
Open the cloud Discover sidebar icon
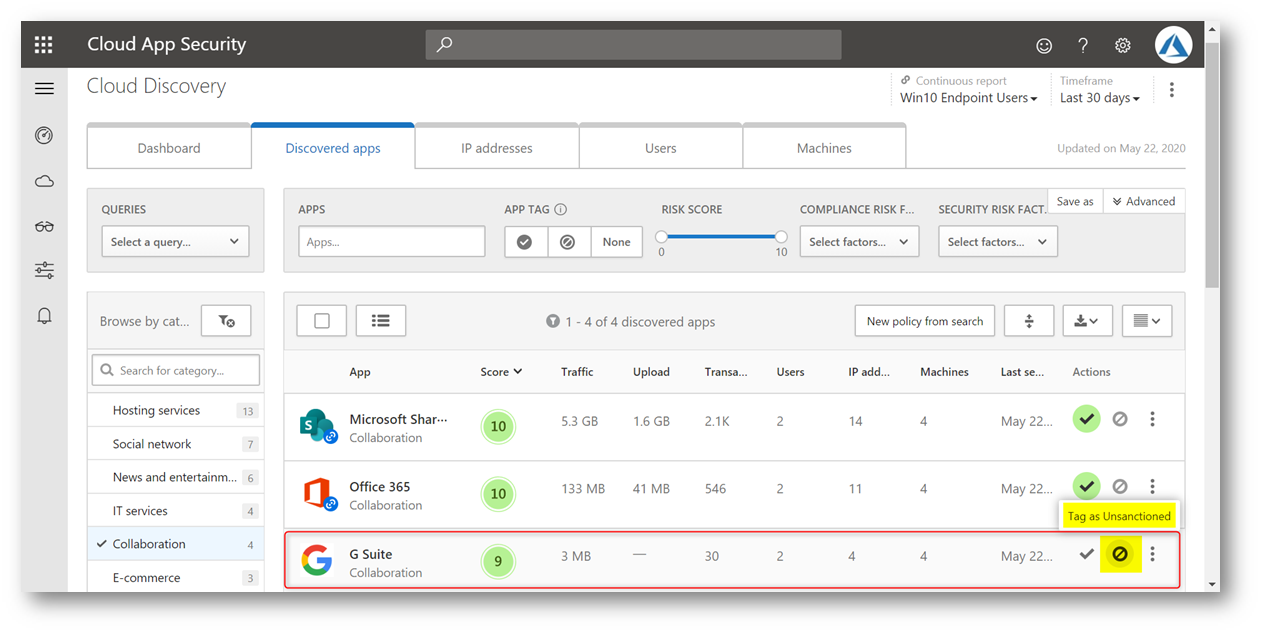coord(44,181)
